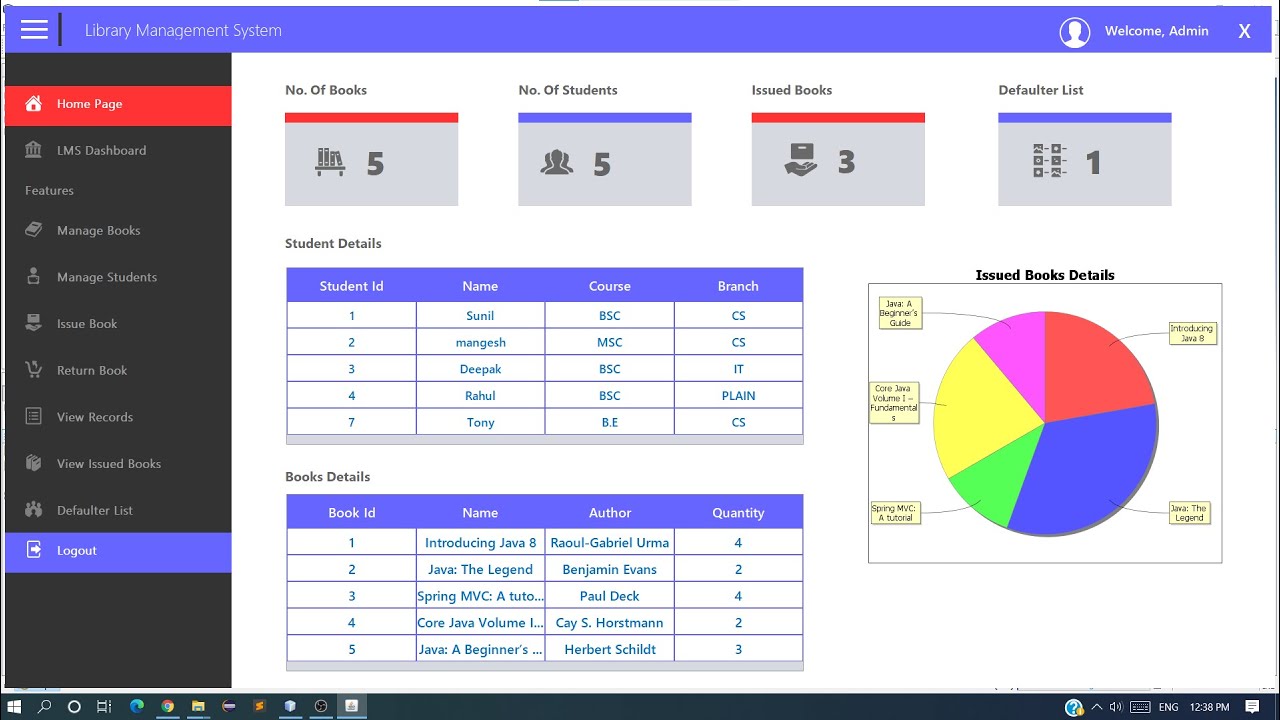
Task: Click the Library Management System title
Action: (183, 31)
